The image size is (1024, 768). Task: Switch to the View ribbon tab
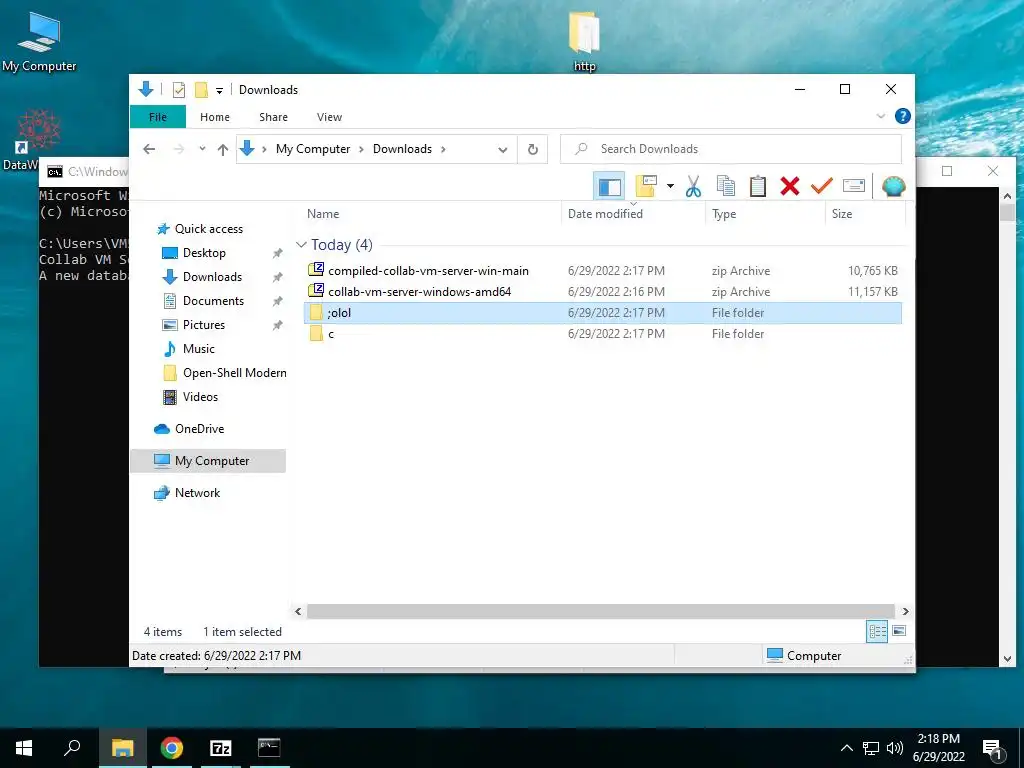click(329, 117)
